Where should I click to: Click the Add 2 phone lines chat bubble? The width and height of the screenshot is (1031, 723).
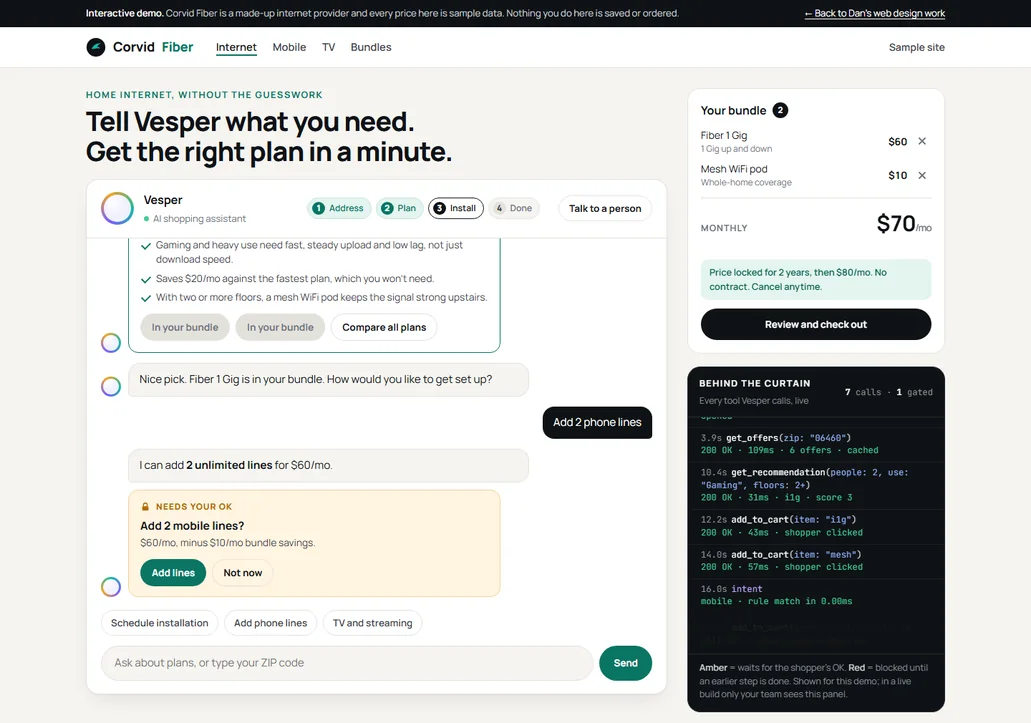(x=597, y=423)
